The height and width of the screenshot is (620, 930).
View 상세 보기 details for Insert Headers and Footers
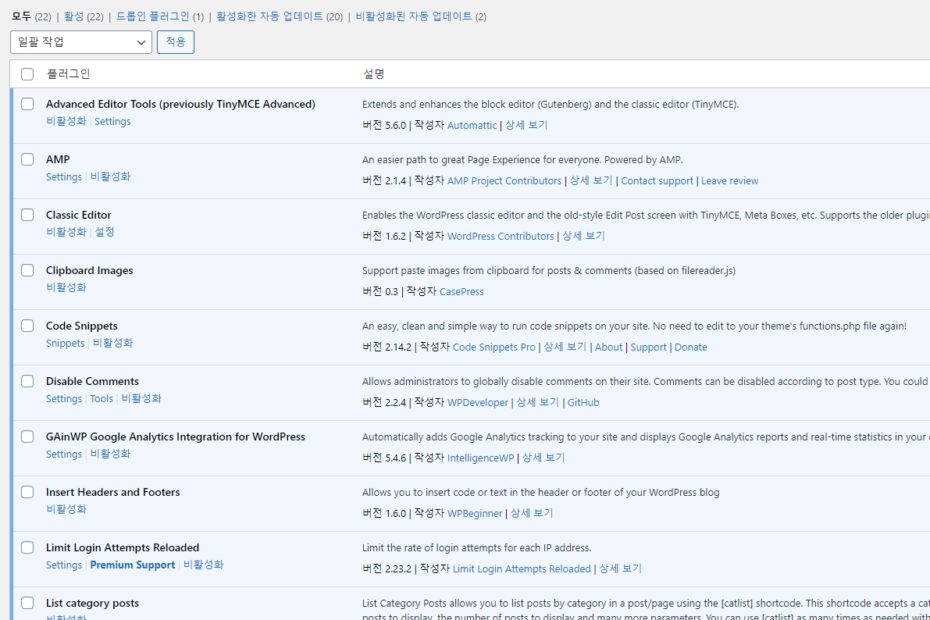[x=531, y=513]
